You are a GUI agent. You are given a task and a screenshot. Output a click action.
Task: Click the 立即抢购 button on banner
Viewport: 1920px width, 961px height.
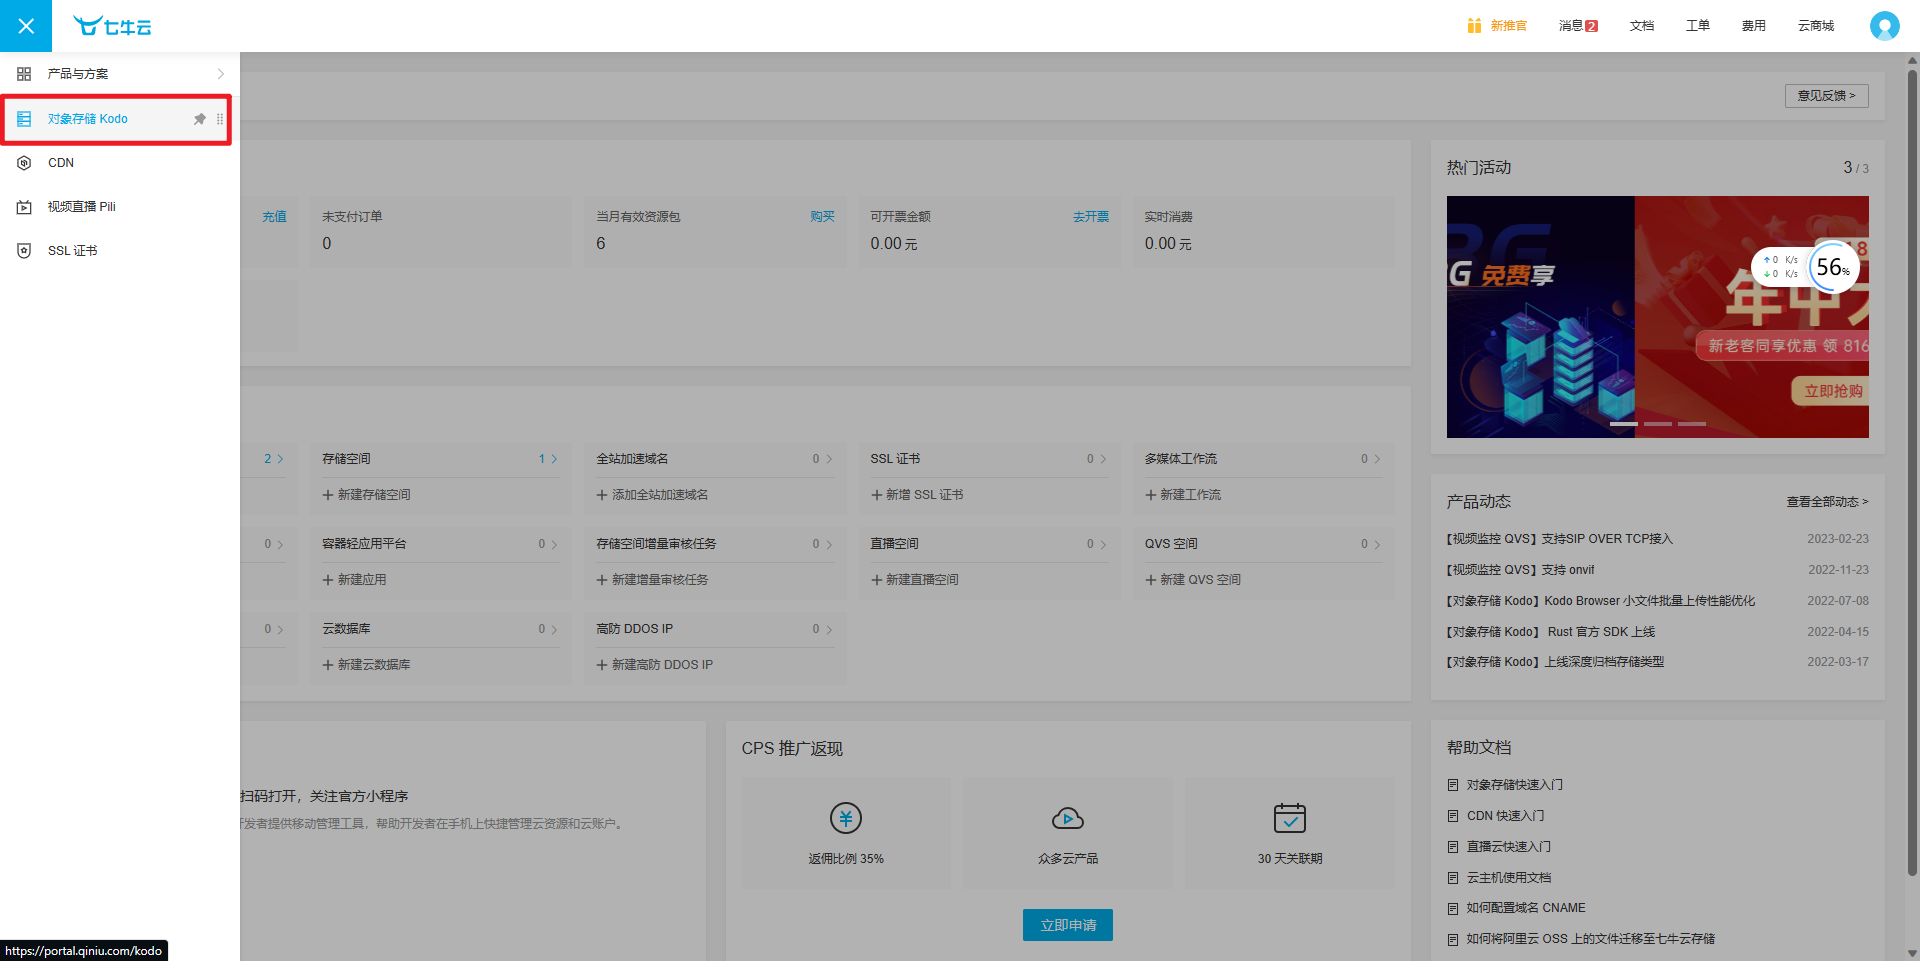click(x=1832, y=391)
